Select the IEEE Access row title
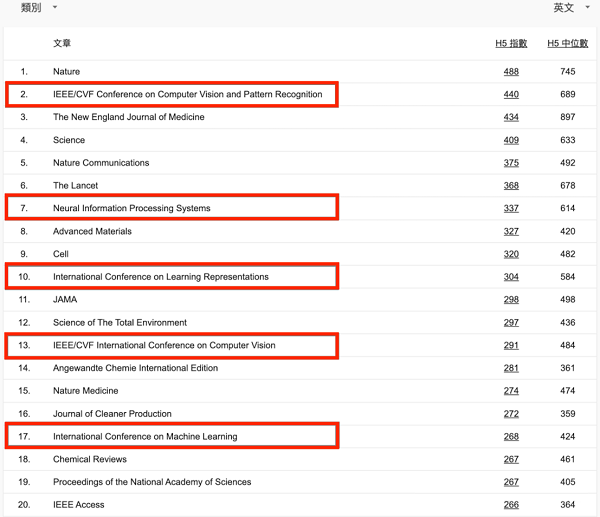 [x=79, y=505]
